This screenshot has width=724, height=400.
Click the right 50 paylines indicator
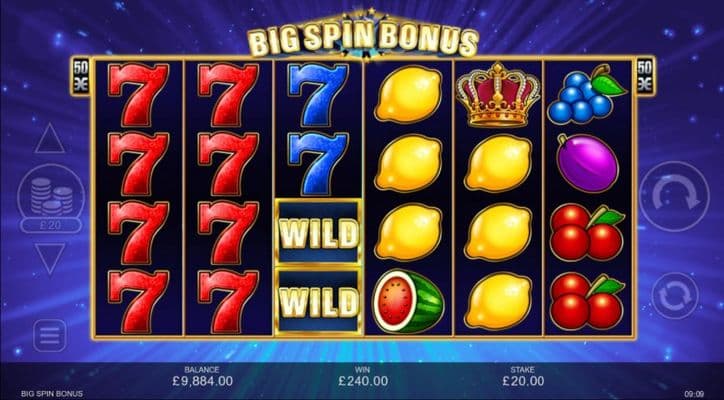tap(645, 76)
